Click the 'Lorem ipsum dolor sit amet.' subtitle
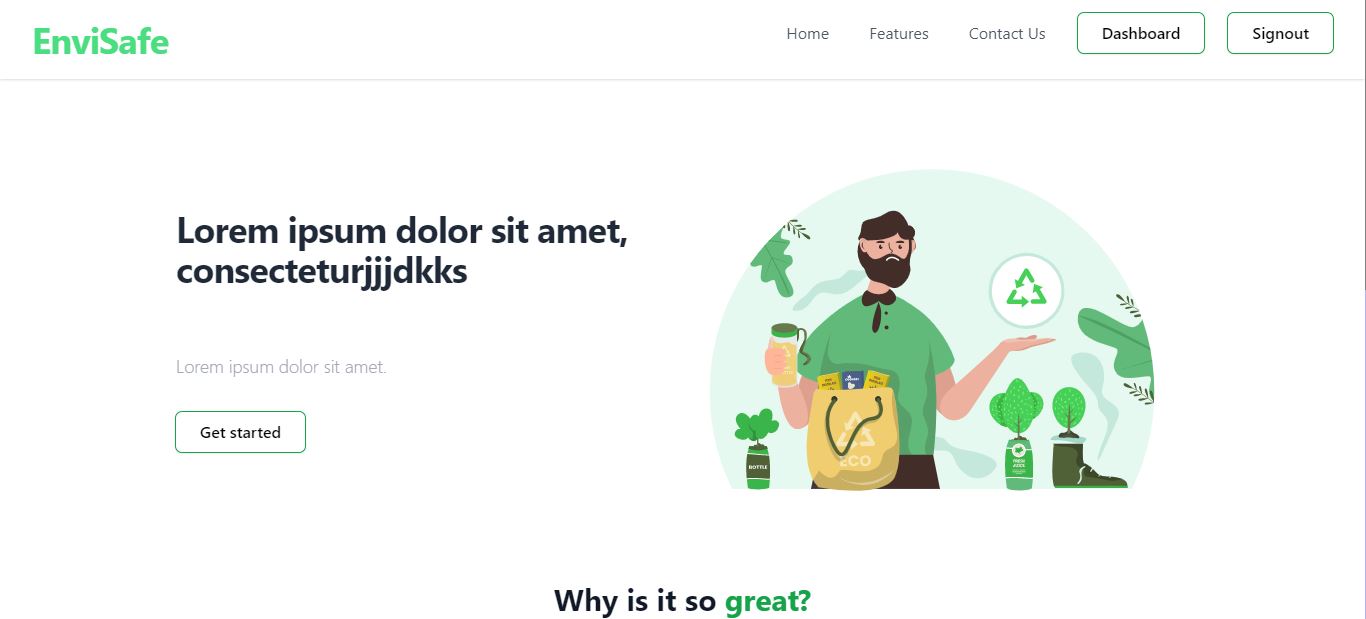Image resolution: width=1366 pixels, height=619 pixels. (281, 367)
